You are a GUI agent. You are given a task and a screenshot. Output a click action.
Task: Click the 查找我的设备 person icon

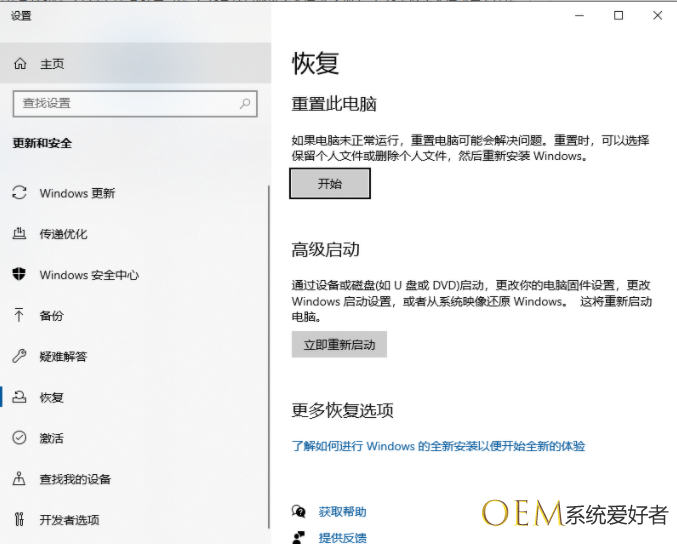click(x=19, y=479)
